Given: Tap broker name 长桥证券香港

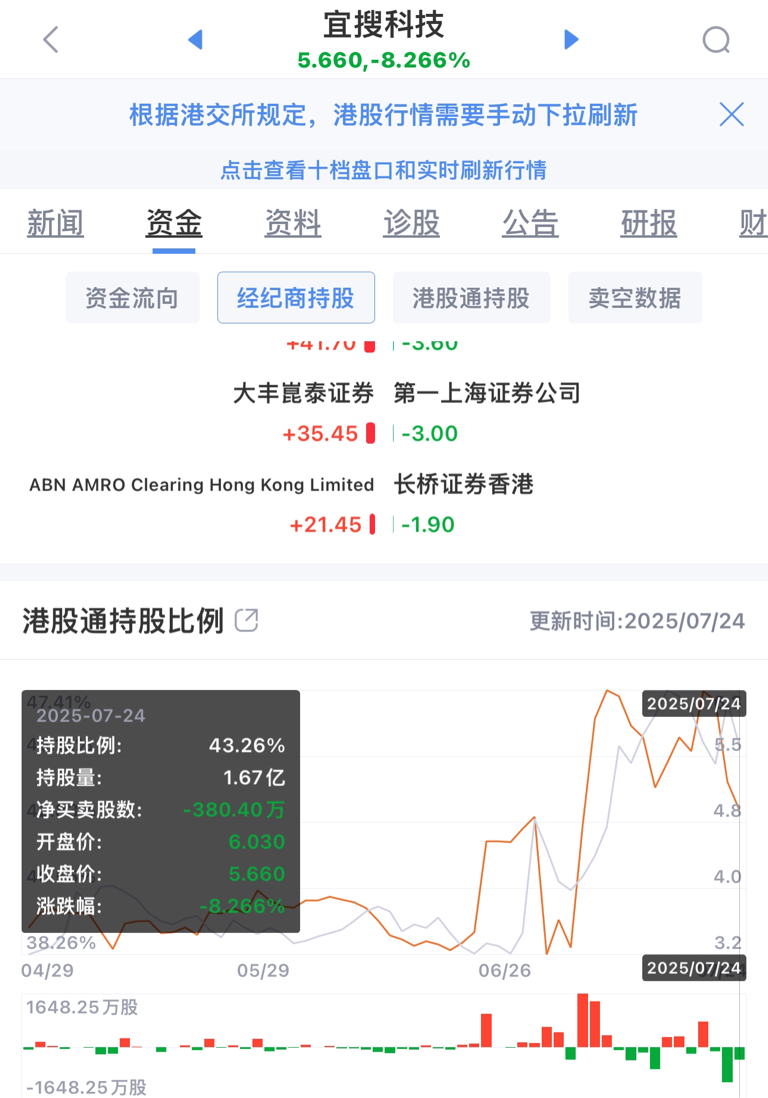Looking at the screenshot, I should [463, 484].
